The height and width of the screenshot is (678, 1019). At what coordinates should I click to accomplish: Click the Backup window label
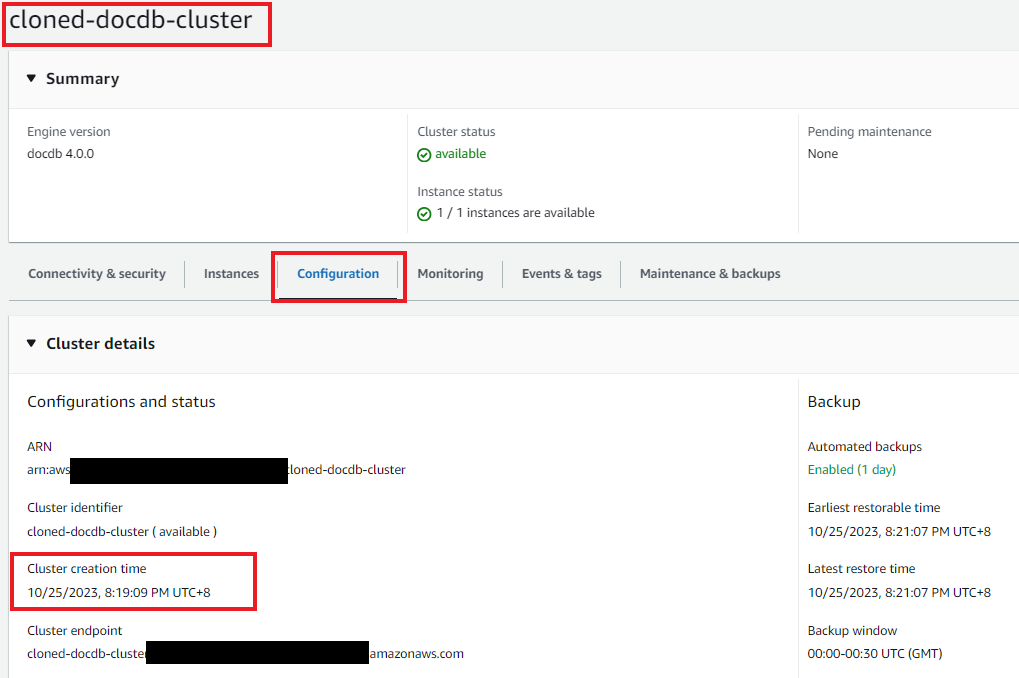tap(852, 631)
